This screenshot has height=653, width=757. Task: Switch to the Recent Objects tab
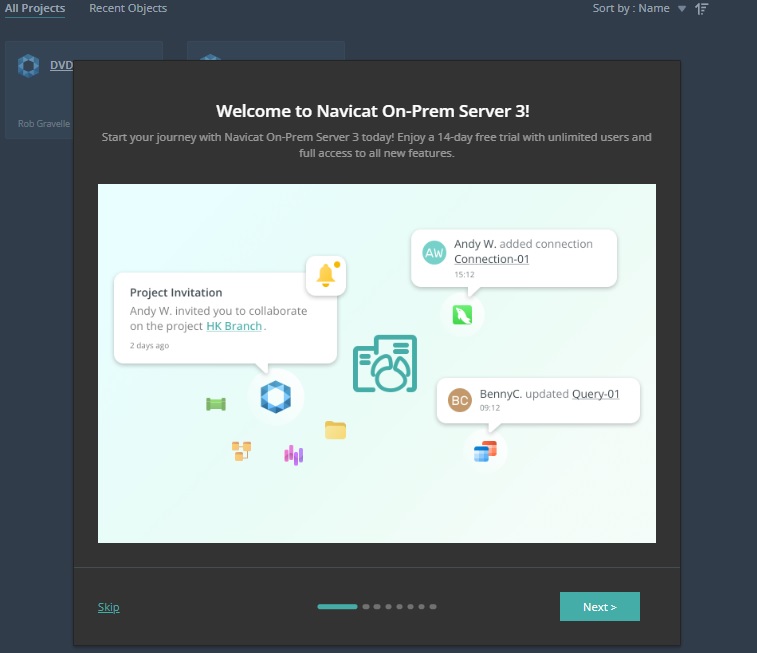(x=128, y=8)
